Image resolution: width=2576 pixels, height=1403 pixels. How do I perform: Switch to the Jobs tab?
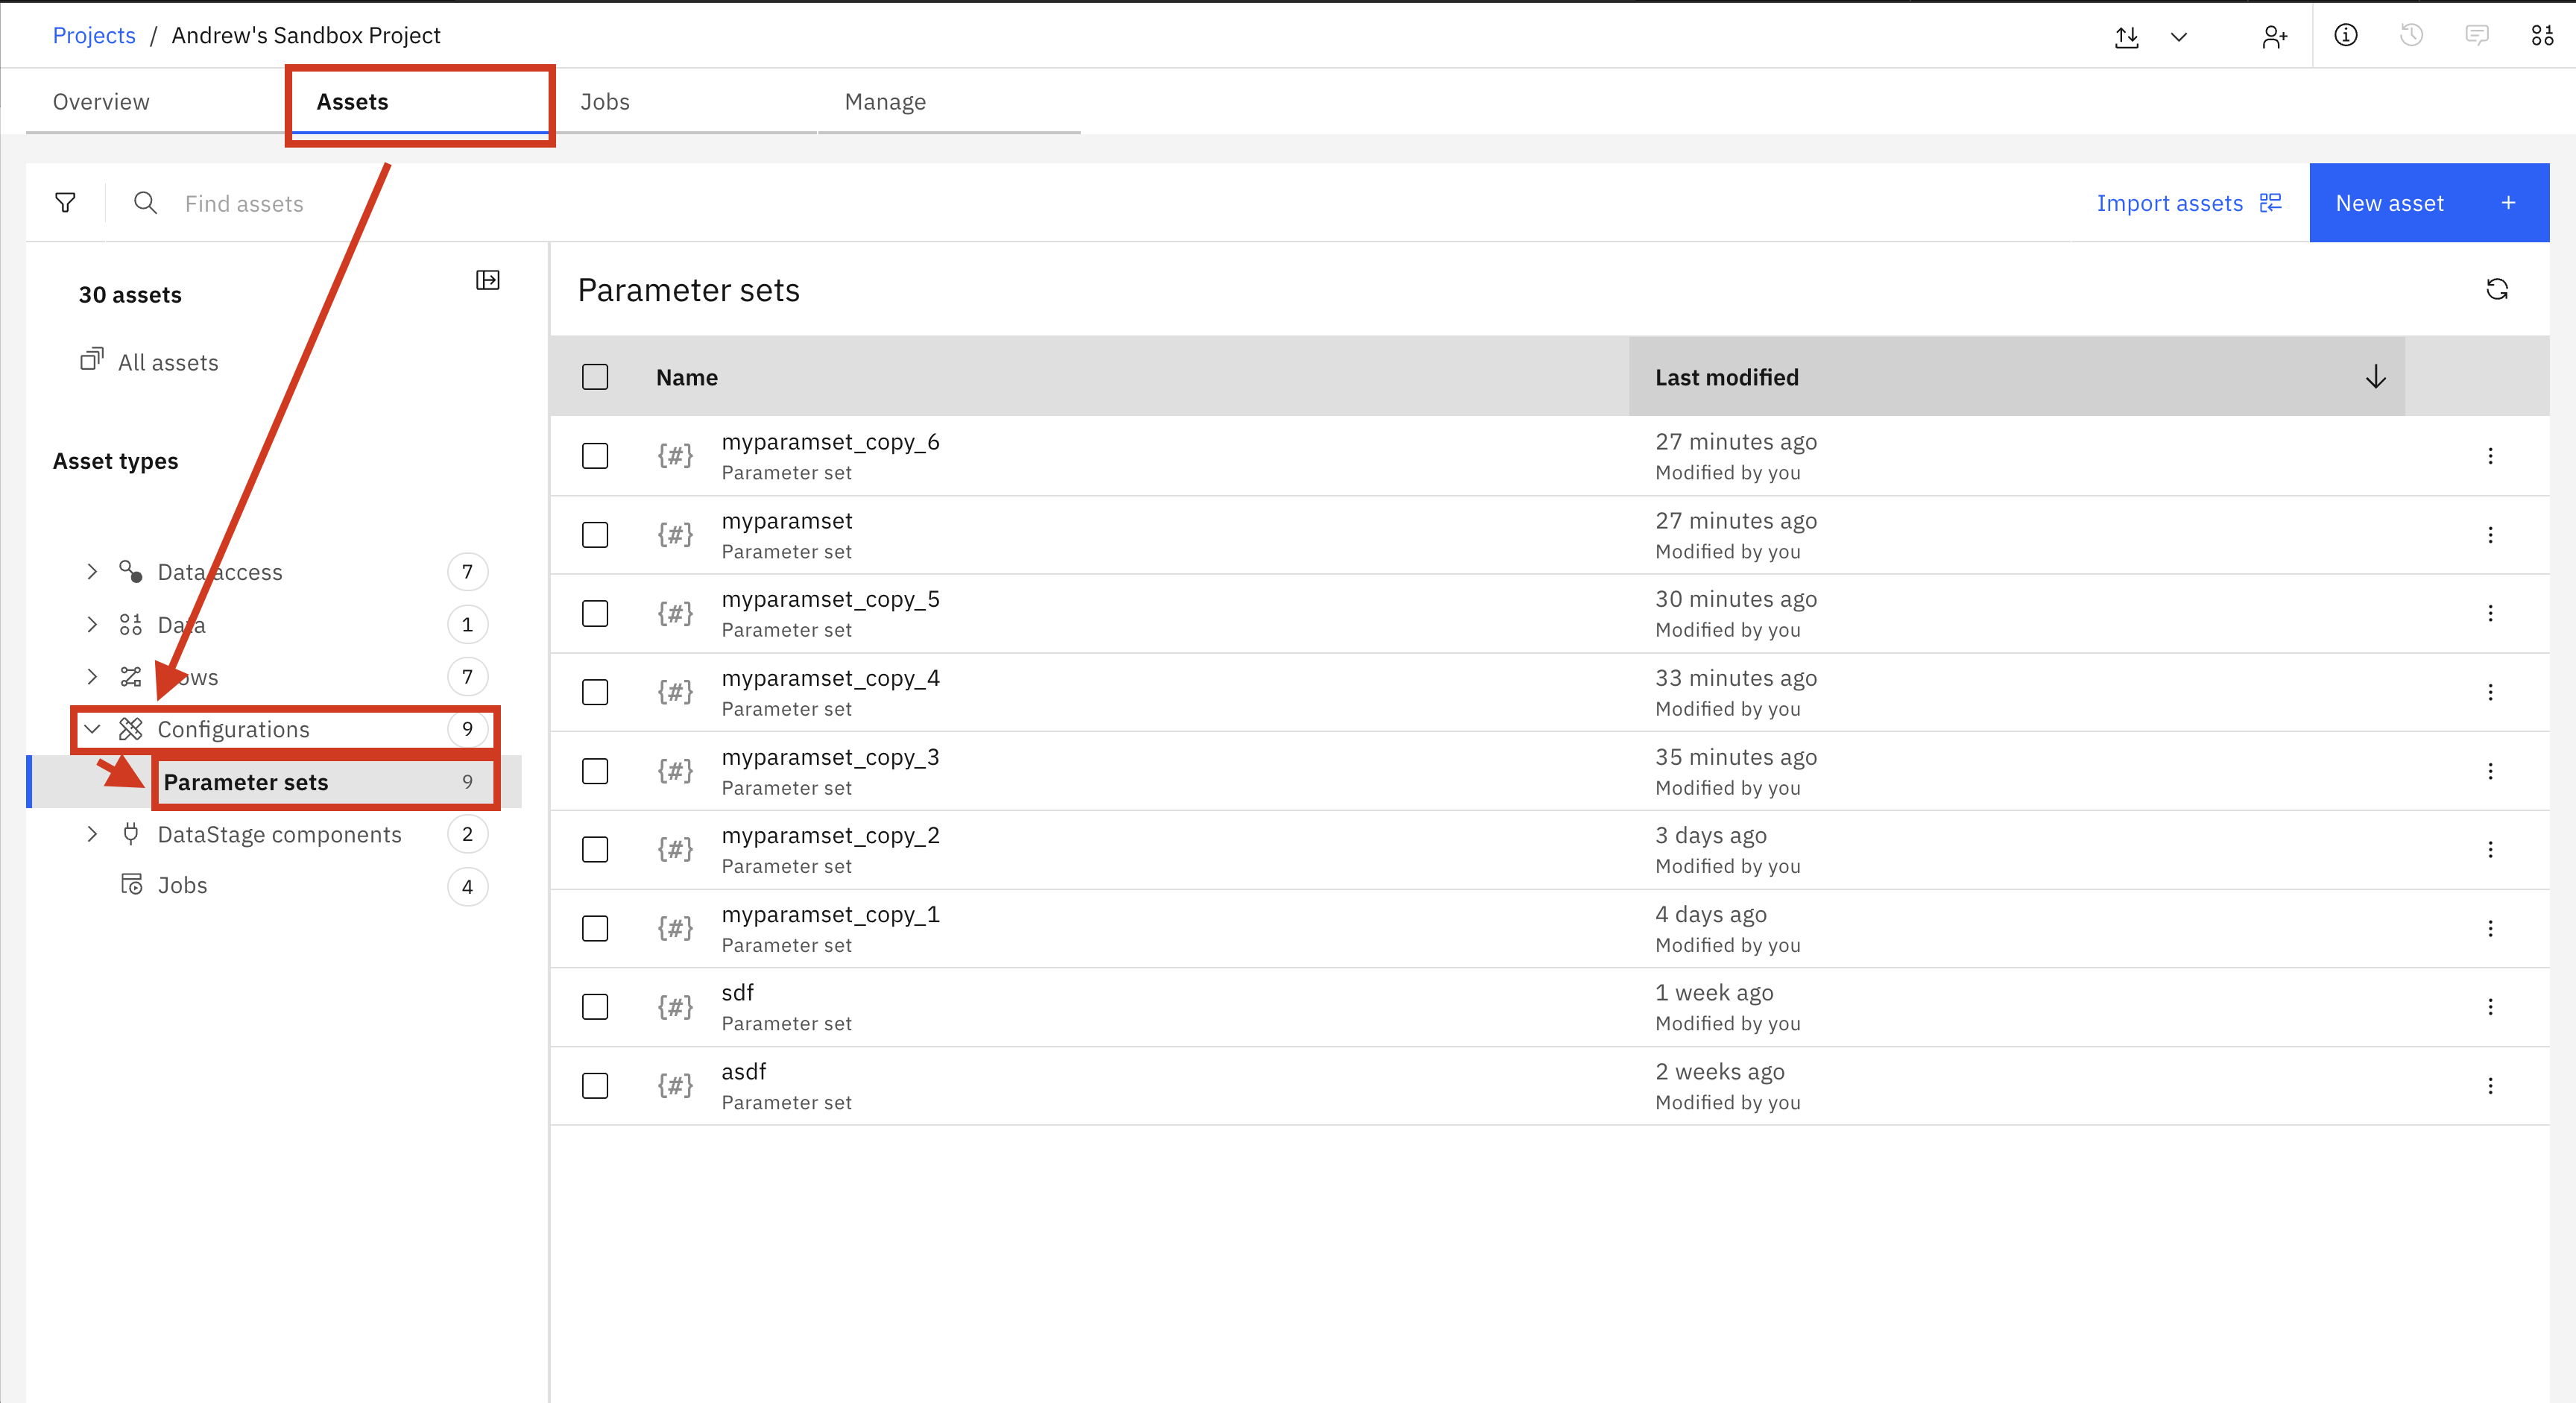click(605, 102)
